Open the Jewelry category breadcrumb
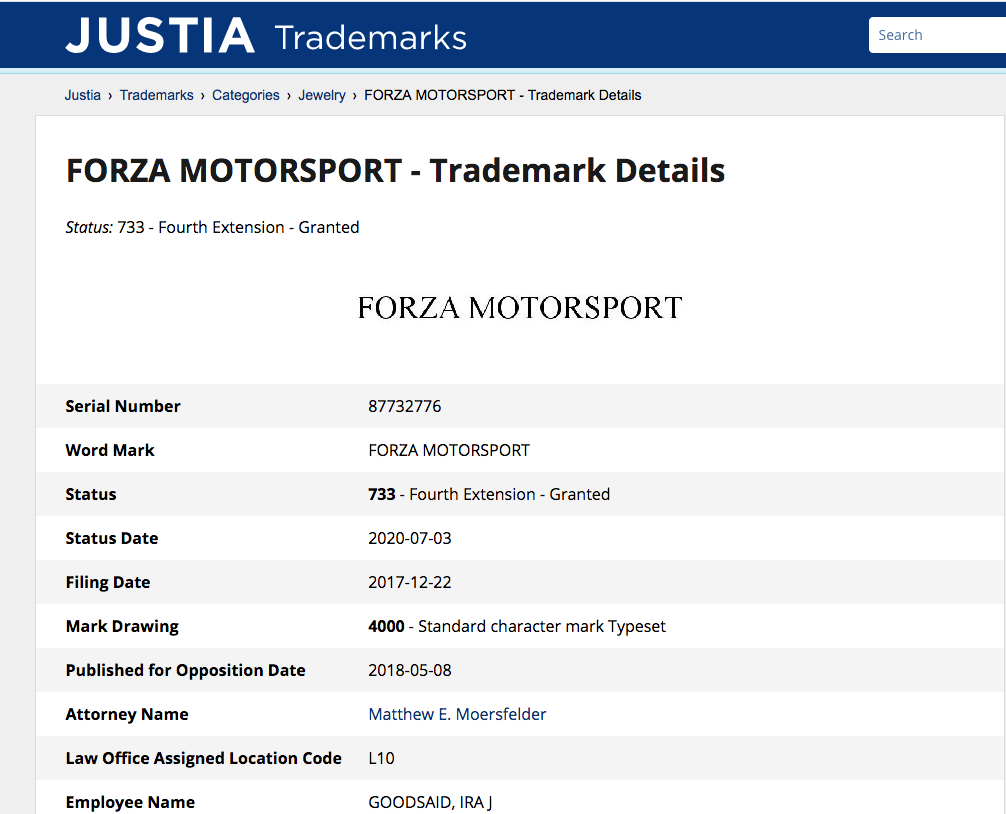 [322, 95]
